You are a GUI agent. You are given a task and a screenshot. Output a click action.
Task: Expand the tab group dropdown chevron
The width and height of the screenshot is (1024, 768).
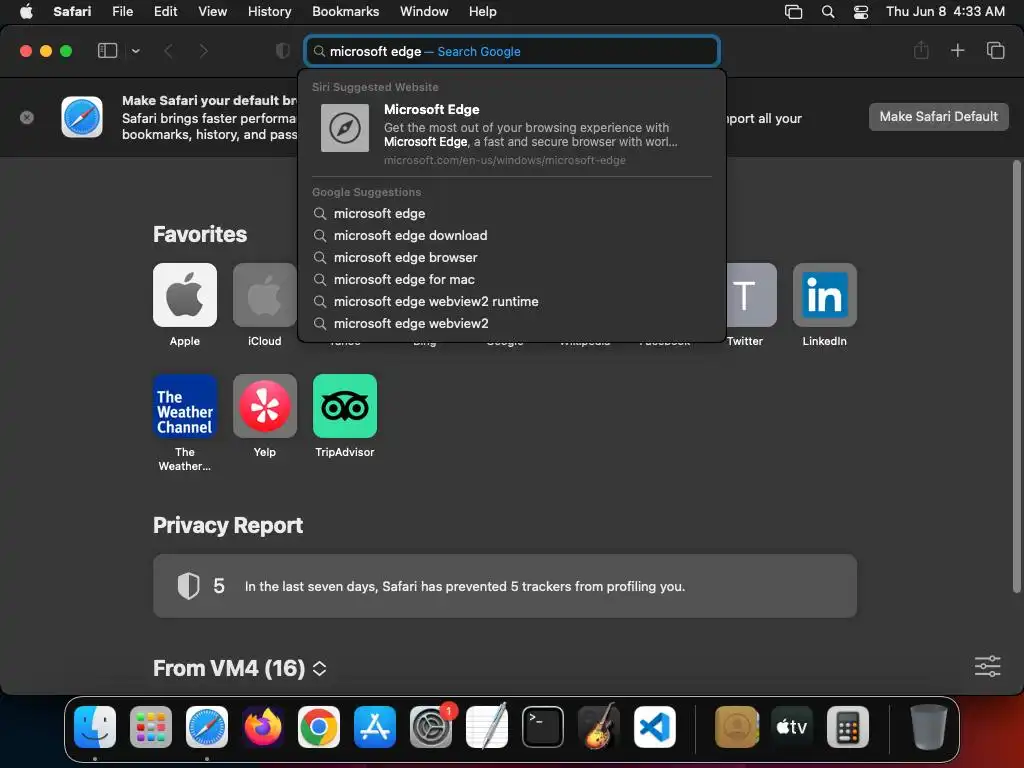[136, 51]
